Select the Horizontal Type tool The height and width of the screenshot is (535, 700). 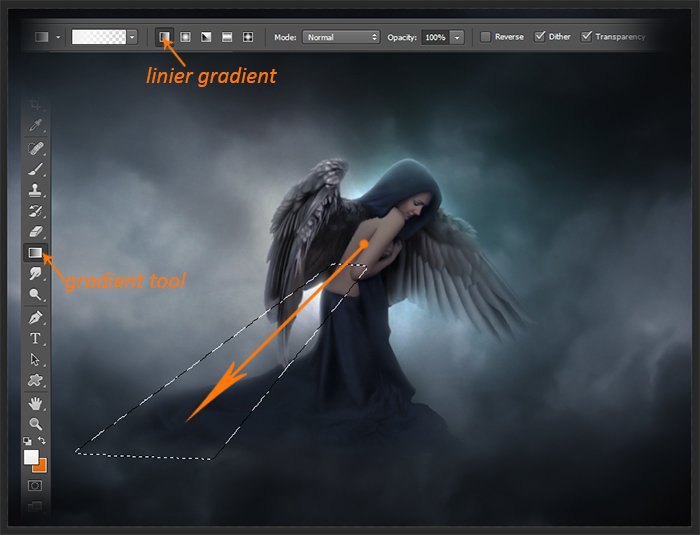point(35,338)
